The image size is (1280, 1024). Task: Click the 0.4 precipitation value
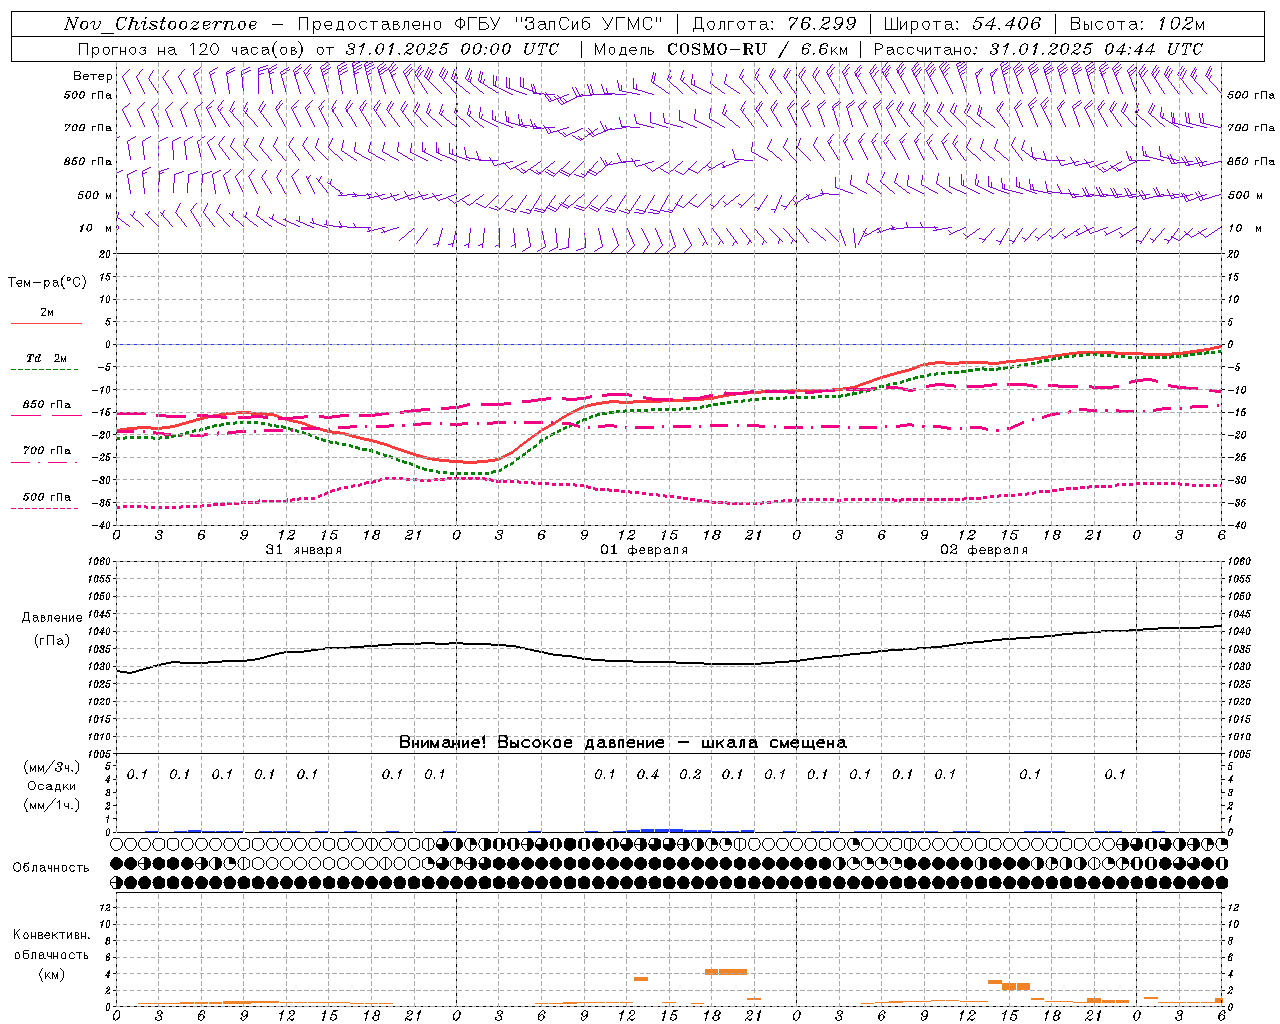648,774
